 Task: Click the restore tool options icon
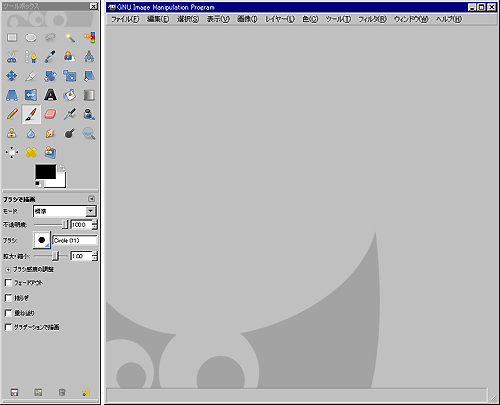38,392
